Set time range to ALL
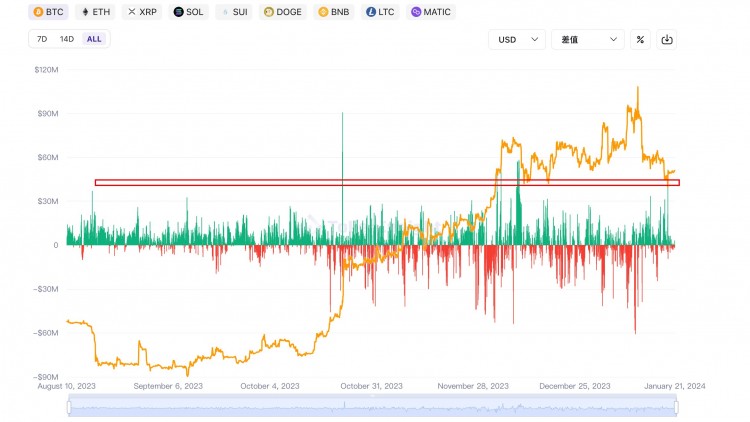The height and width of the screenshot is (422, 750). coord(94,39)
